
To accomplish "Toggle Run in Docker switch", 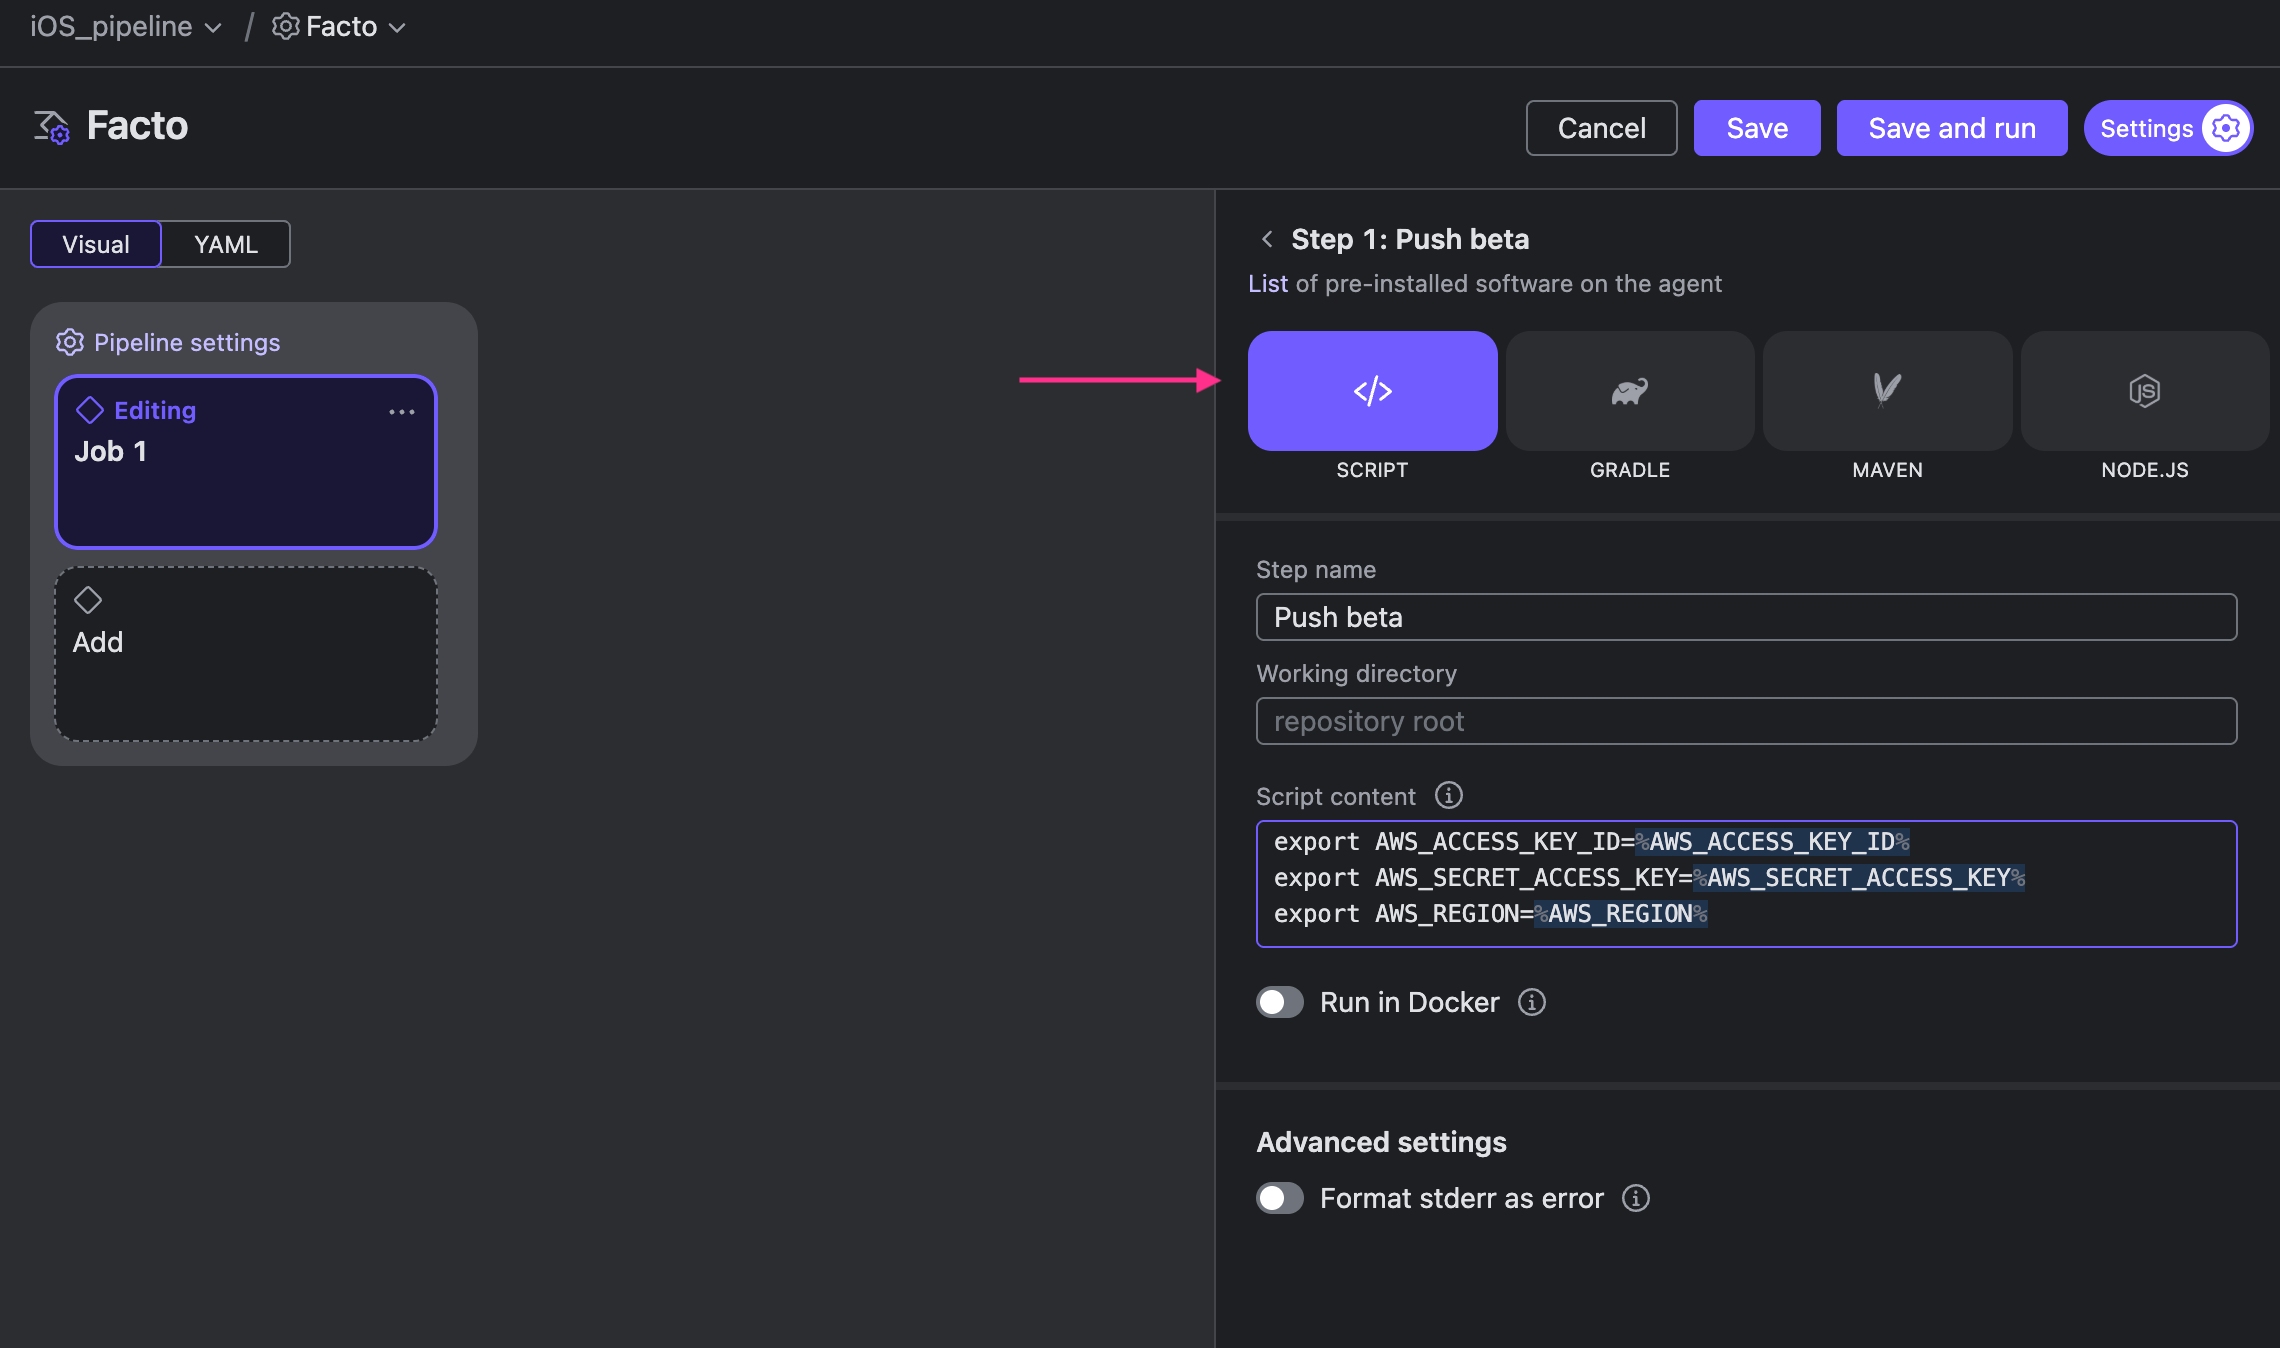I will click(x=1280, y=1002).
